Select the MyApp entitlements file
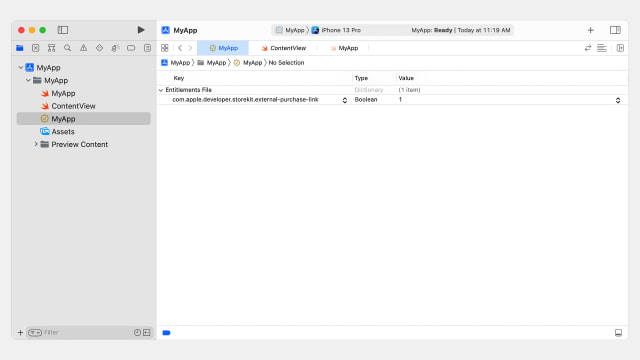640x360 pixels. pos(83,119)
